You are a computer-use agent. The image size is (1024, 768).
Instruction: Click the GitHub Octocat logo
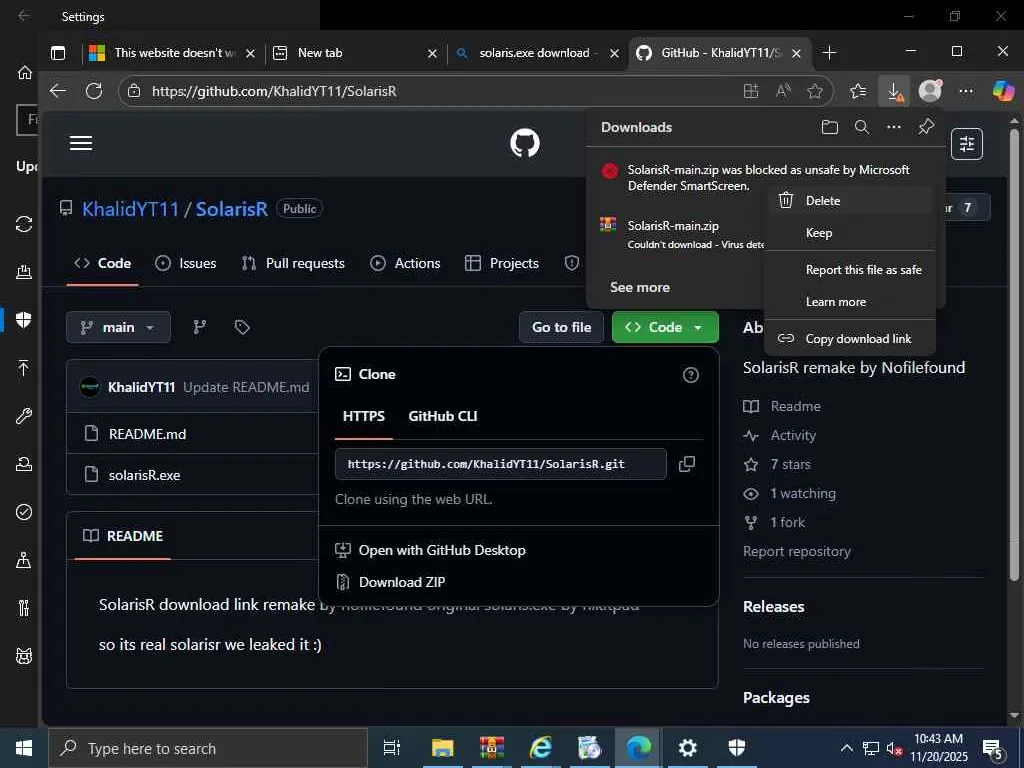525,143
